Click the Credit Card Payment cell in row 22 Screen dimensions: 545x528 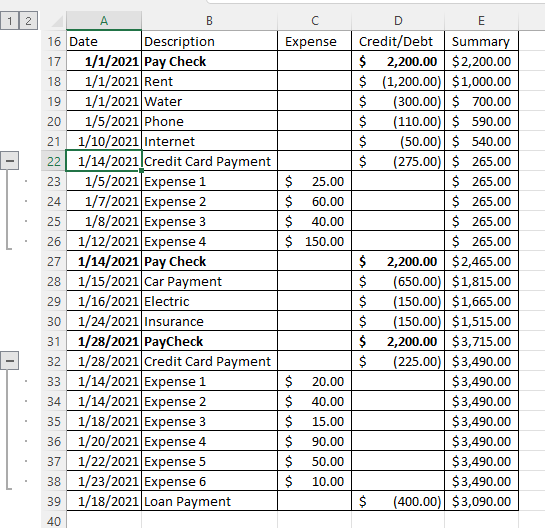(x=210, y=161)
